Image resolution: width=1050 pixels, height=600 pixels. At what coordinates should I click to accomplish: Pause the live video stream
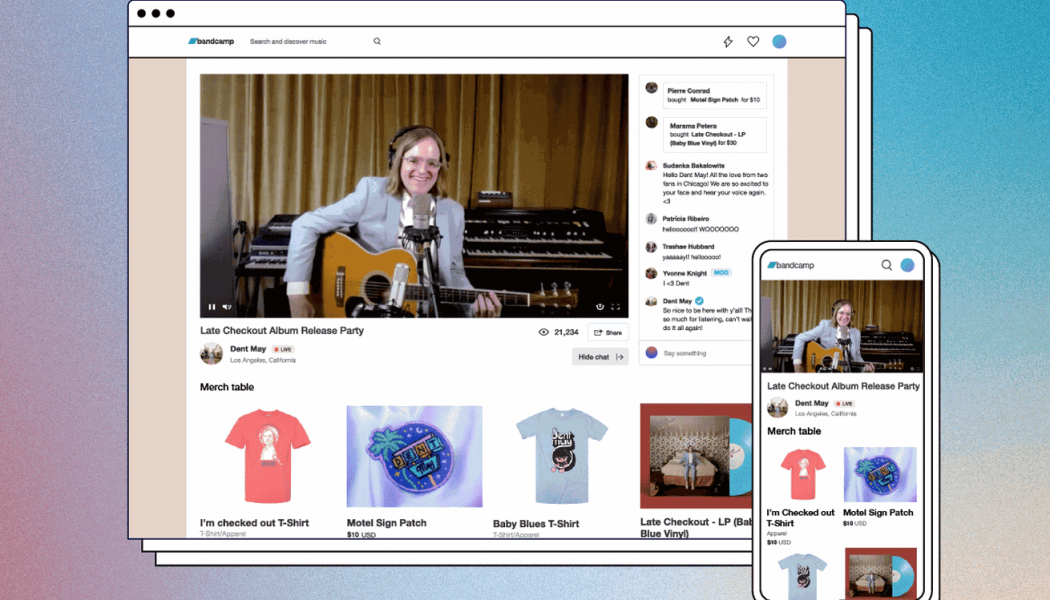[x=212, y=307]
